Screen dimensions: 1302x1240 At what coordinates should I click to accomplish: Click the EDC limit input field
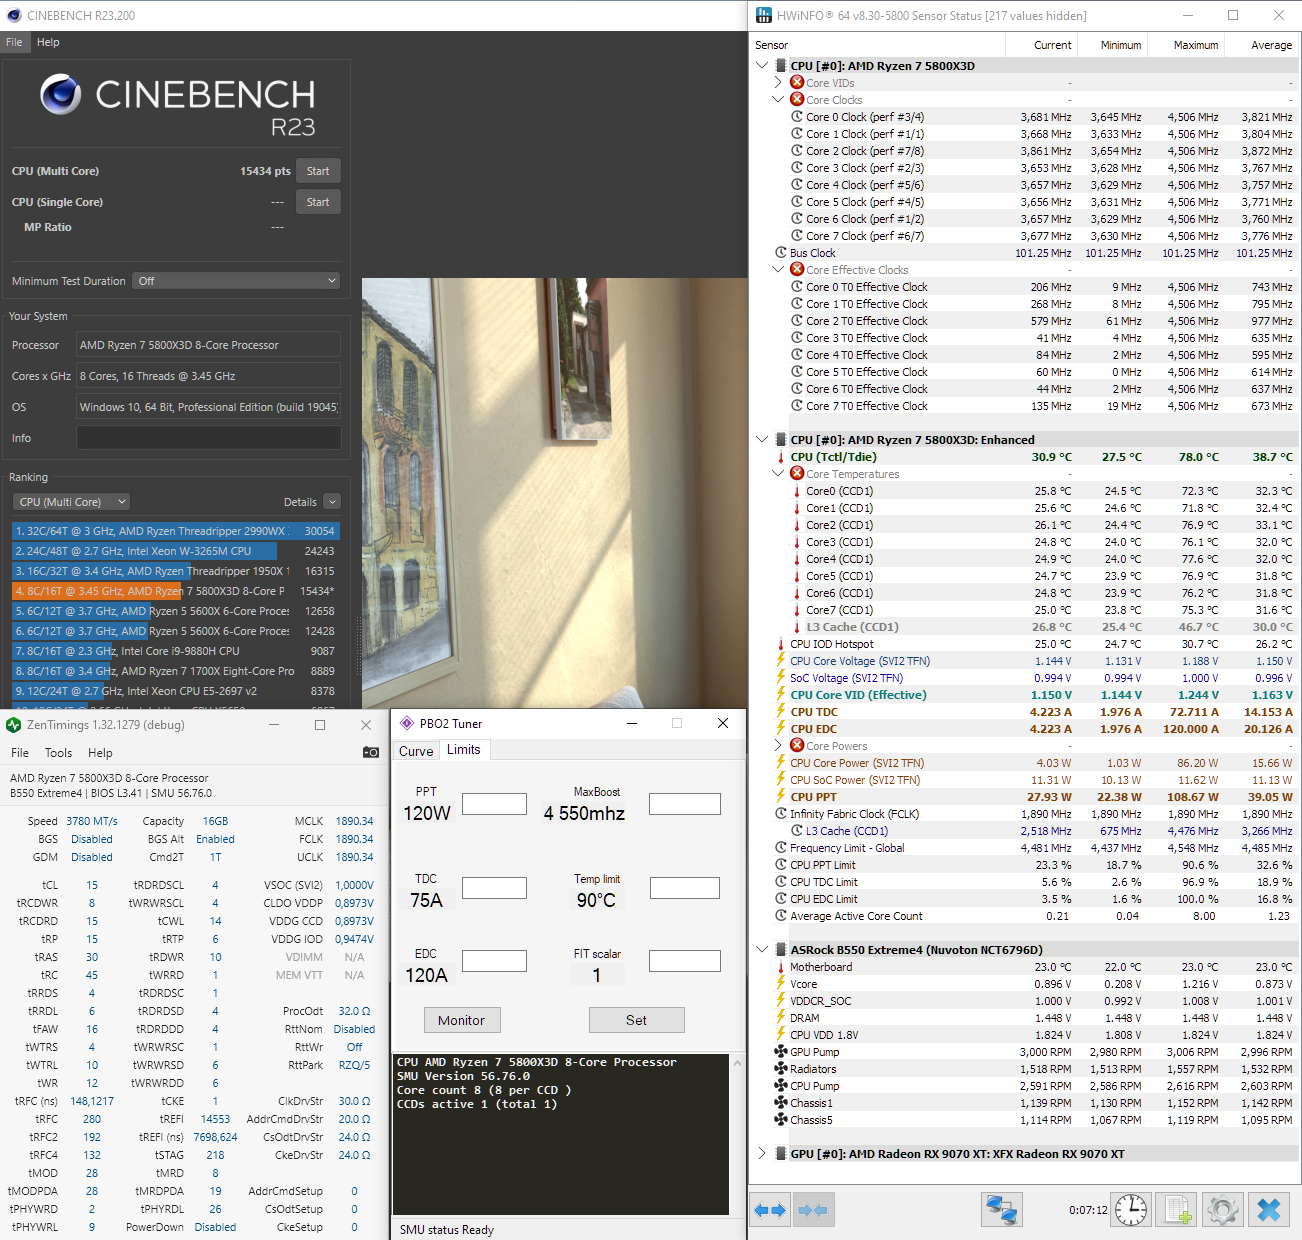click(494, 961)
